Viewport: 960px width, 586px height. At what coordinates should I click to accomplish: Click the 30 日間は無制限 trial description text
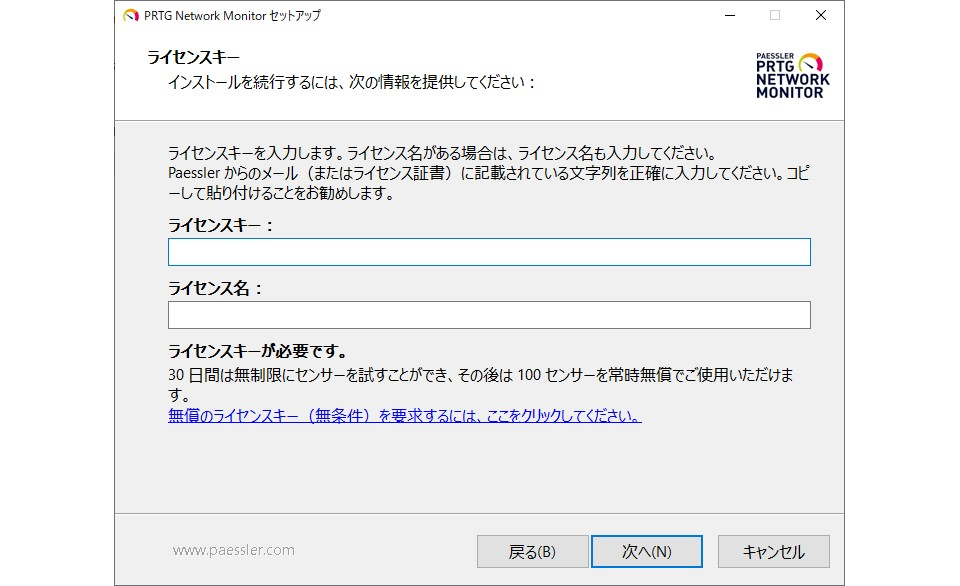[481, 384]
